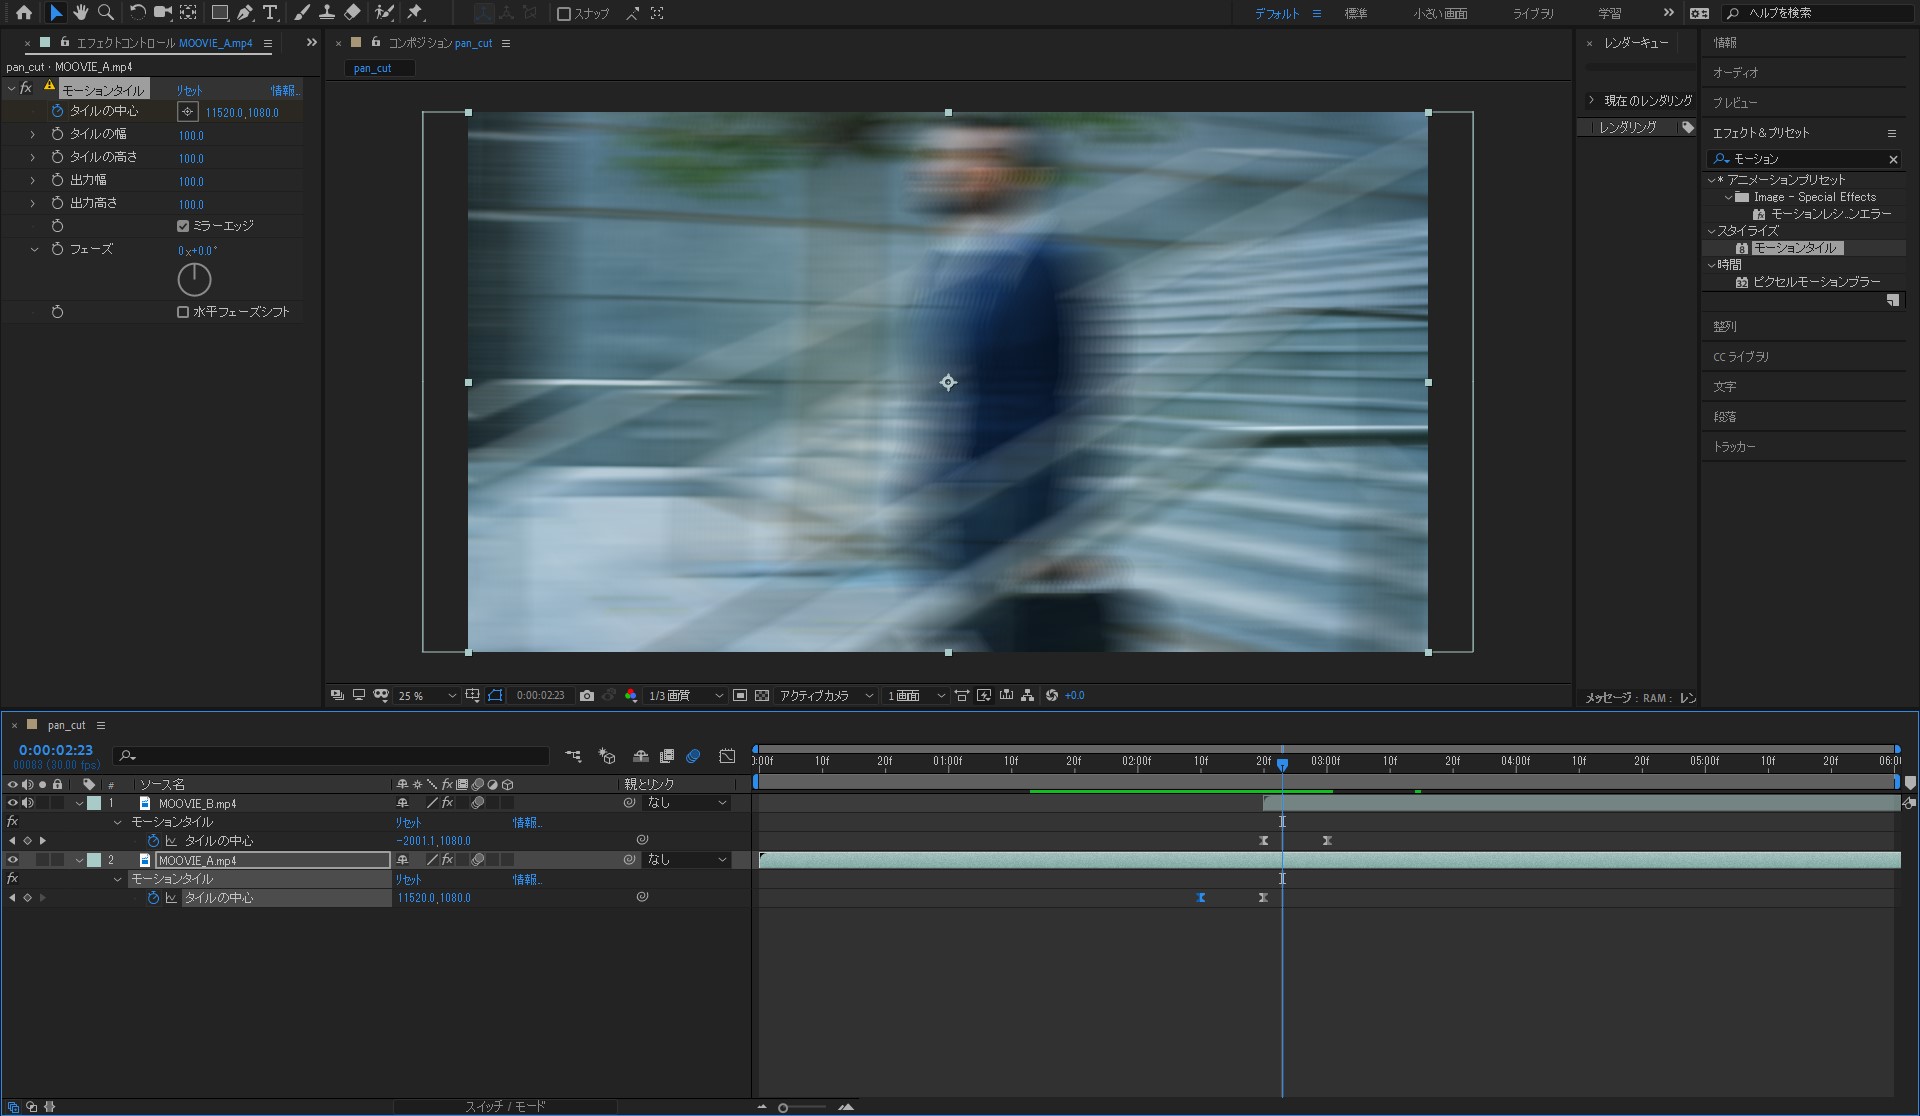Toggle the Motion Tile effect fx switch
The image size is (1920, 1116).
pyautogui.click(x=26, y=89)
